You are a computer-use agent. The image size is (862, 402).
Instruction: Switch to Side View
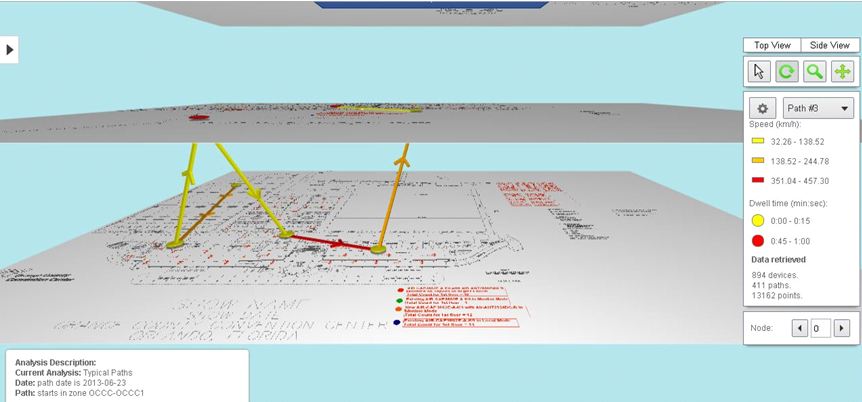[828, 45]
